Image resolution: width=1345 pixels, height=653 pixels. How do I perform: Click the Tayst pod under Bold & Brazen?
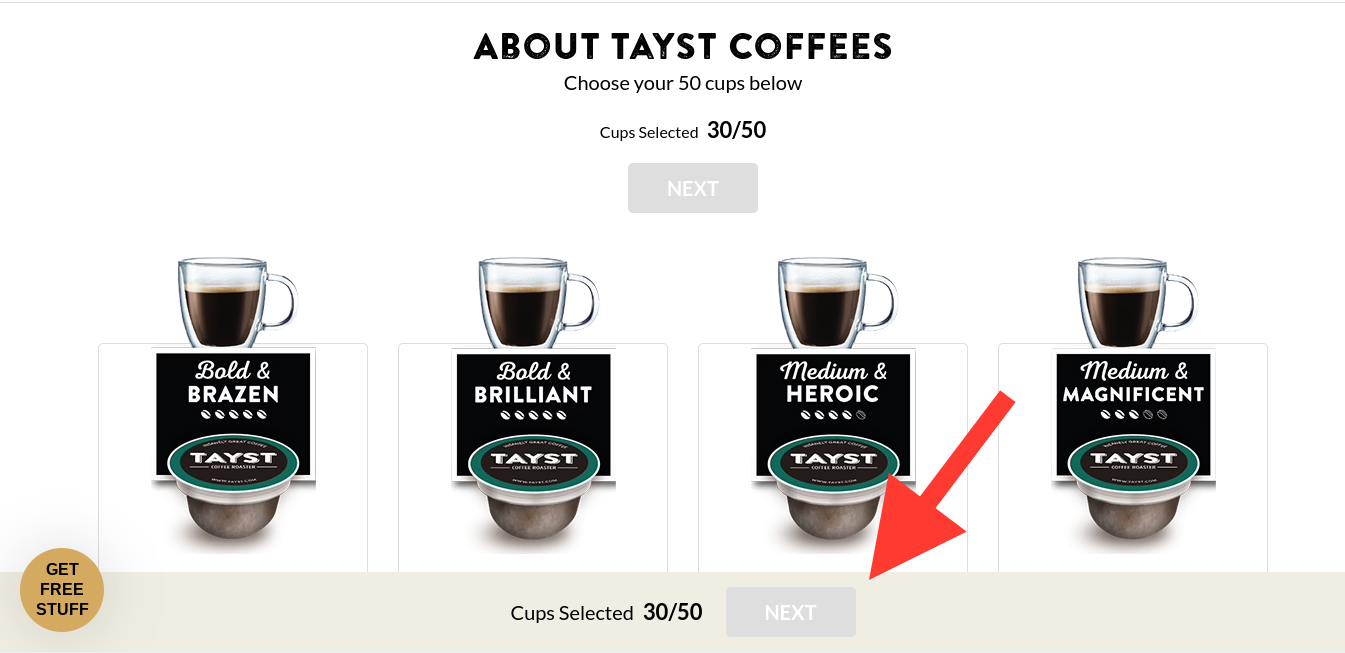[x=233, y=490]
